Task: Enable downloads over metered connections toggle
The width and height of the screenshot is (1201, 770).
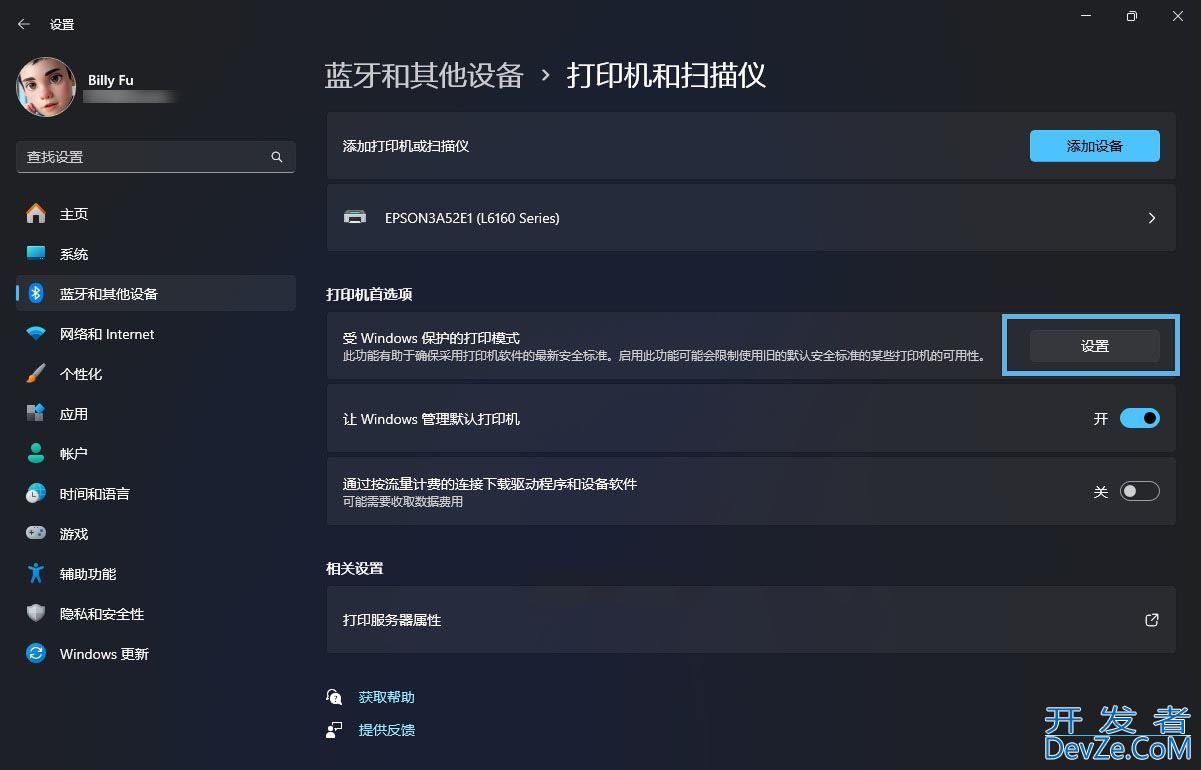Action: point(1139,491)
